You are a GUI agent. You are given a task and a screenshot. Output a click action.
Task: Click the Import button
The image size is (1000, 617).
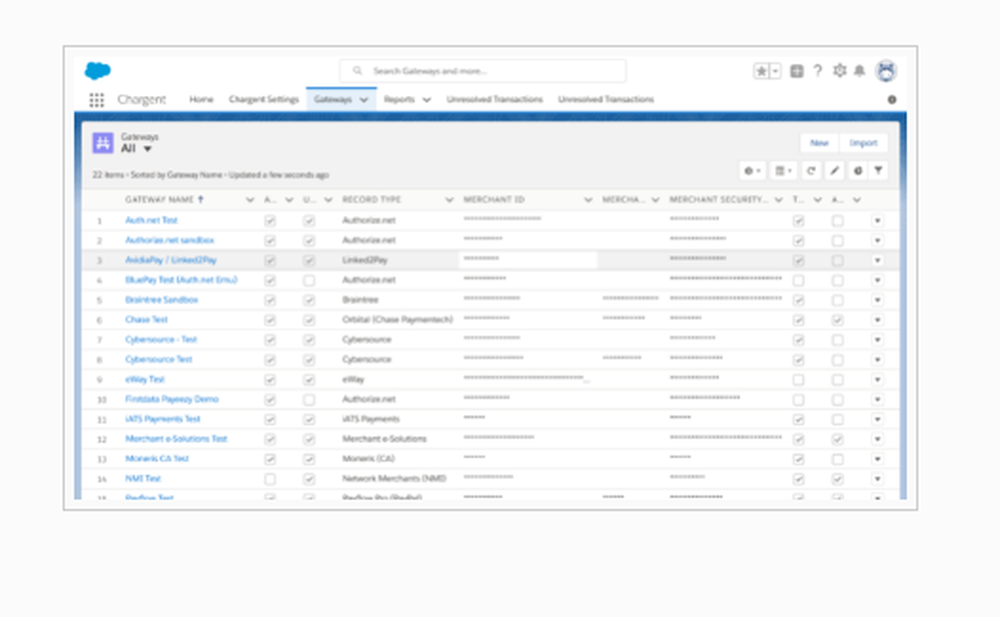[864, 143]
